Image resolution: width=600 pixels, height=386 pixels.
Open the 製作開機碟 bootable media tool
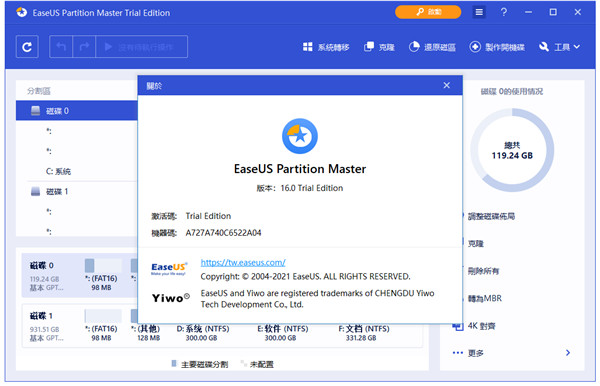pos(497,47)
